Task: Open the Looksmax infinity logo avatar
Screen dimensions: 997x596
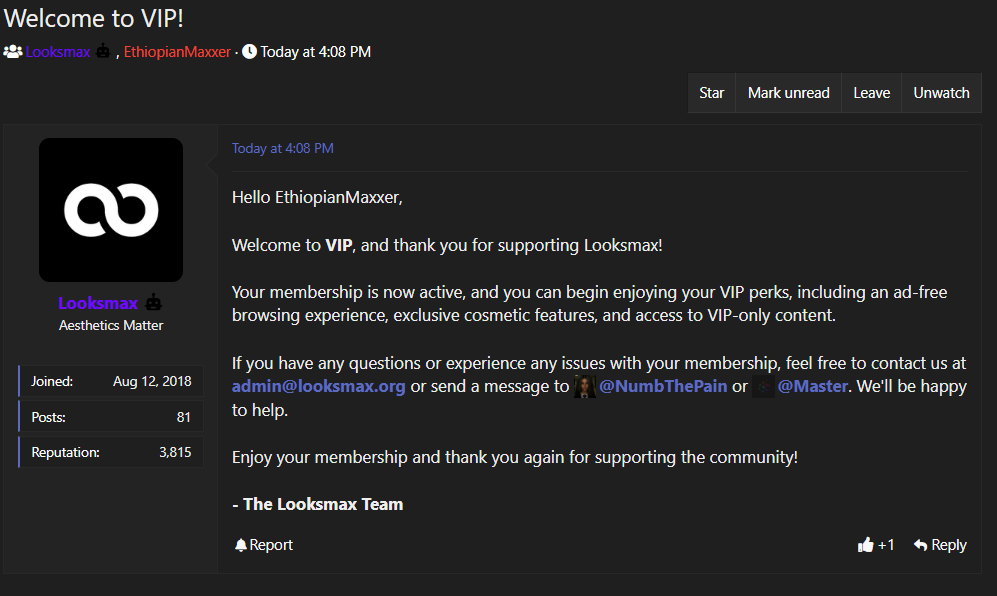Action: point(111,210)
